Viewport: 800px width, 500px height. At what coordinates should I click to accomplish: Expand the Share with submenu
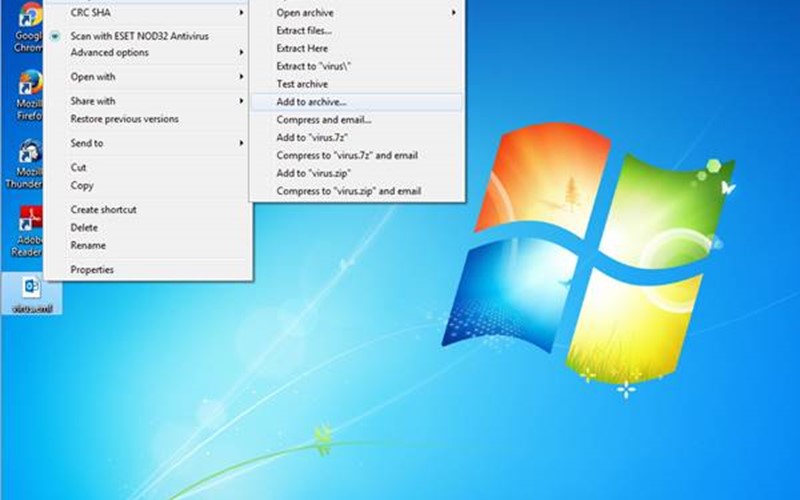(x=148, y=101)
